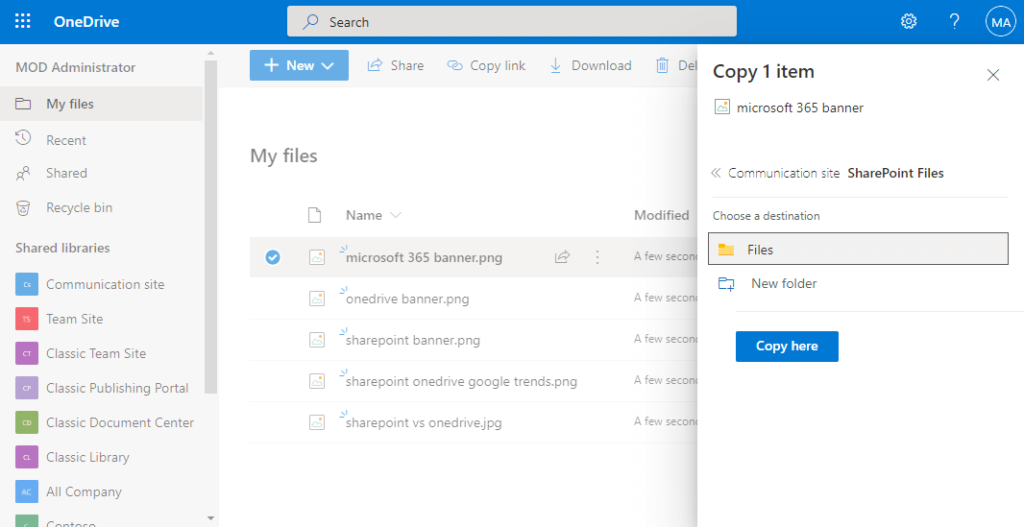Screen dimensions: 1024x527
Task: Click the search magnifier icon
Action: coord(310,22)
